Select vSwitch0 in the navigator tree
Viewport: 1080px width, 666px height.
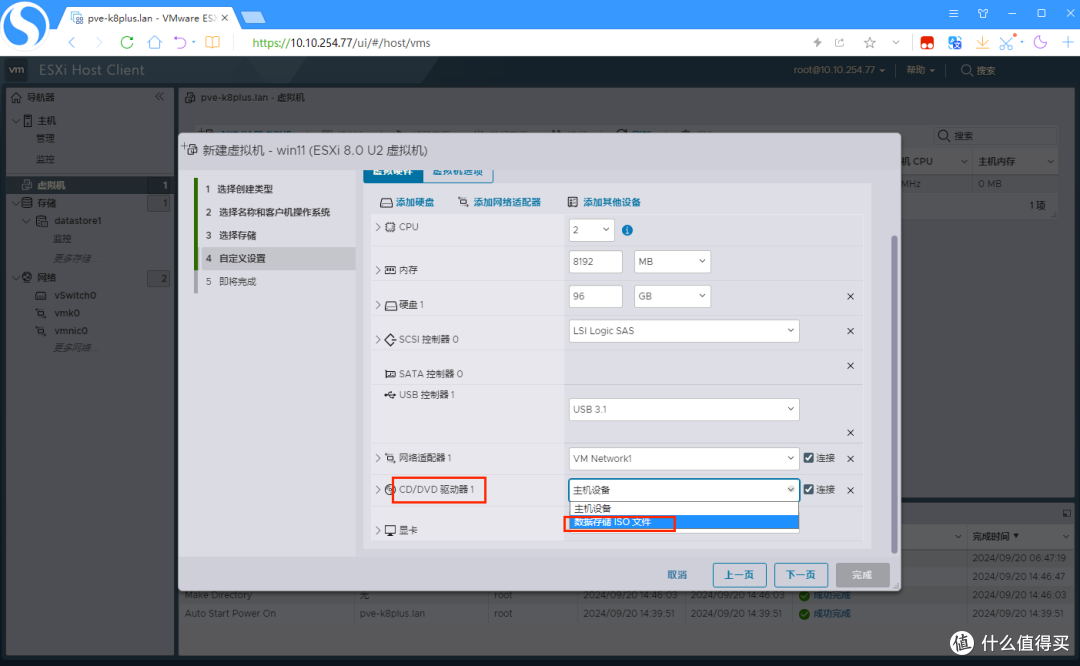[x=75, y=295]
